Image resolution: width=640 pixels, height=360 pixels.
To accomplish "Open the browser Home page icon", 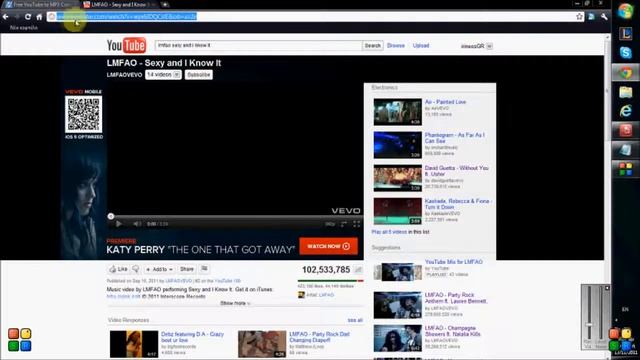I will [x=39, y=17].
